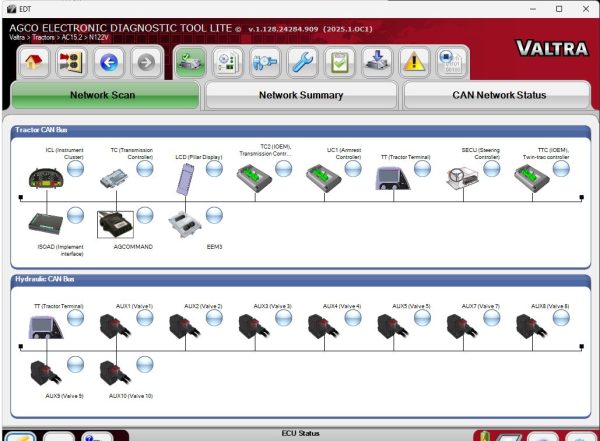Screen dimensions: 600x441
Task: Open the clipboard checklist toolbar icon
Action: [340, 62]
